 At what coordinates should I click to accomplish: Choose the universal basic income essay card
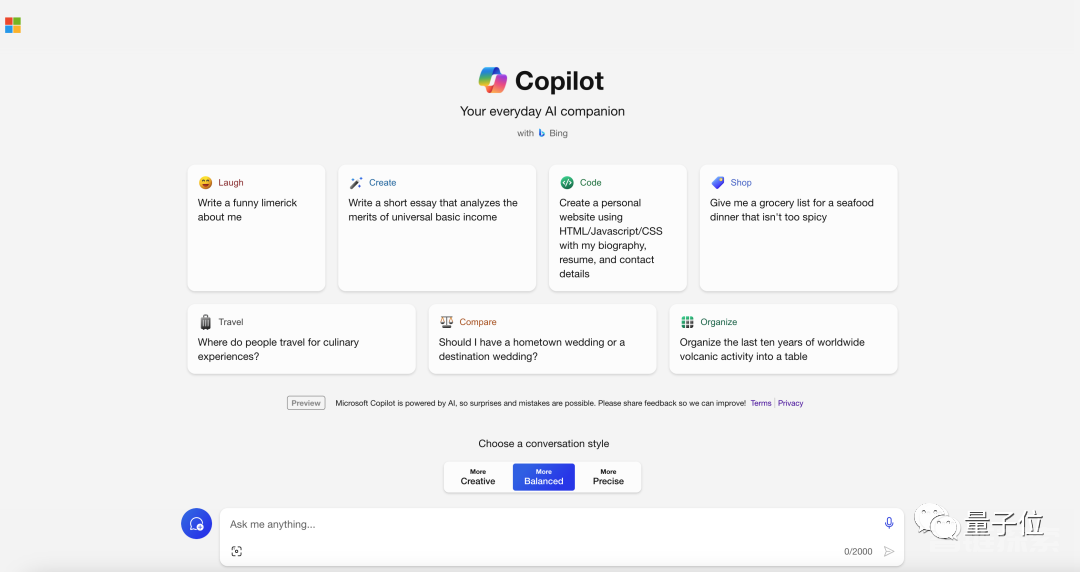437,227
